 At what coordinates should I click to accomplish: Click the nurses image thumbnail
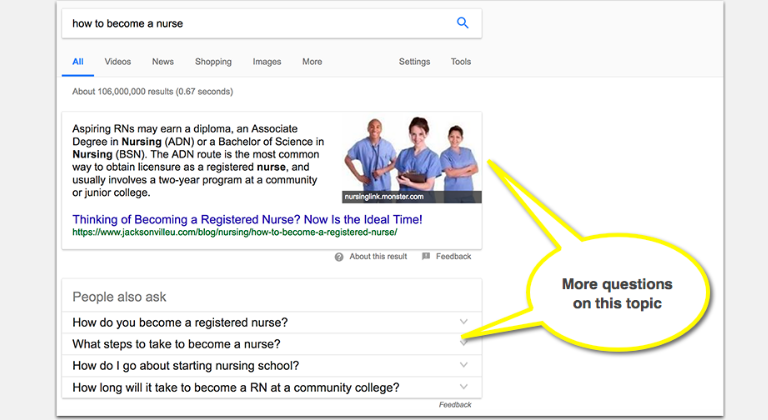point(411,157)
